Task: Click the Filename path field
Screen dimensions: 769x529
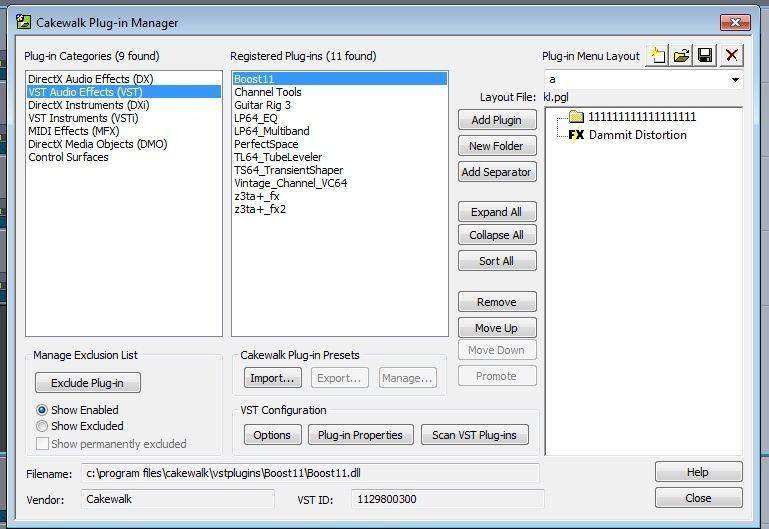Action: (310, 473)
